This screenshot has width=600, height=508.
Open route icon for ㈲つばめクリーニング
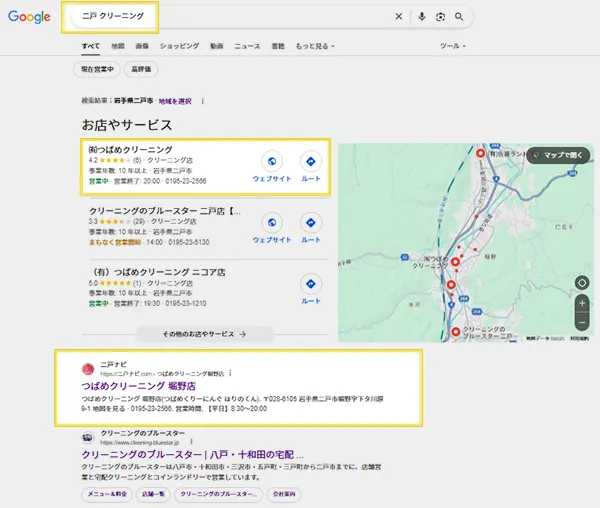point(311,161)
